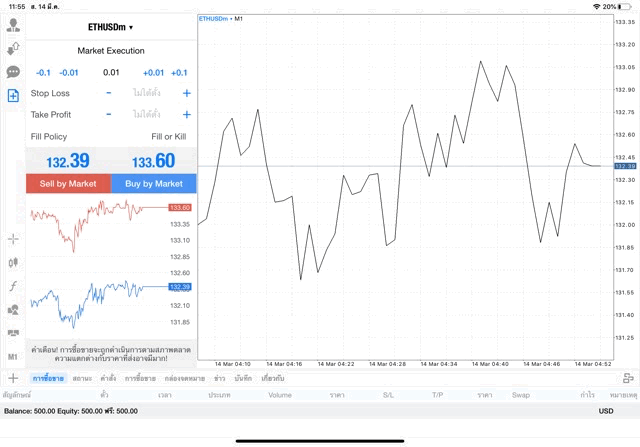Screen dimensions: 640x447
Task: Expand the Market Execution order type selector
Action: [110, 50]
